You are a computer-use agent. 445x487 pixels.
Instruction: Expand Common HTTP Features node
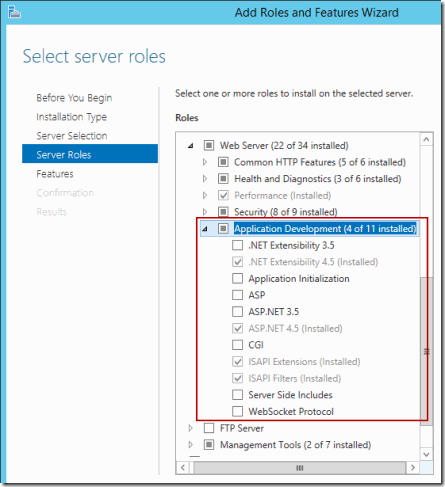(205, 162)
